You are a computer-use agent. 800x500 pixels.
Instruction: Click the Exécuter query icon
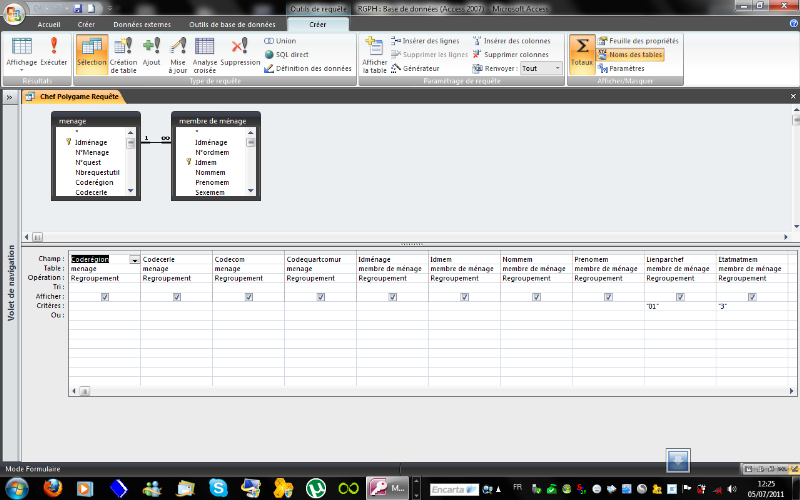coord(53,50)
